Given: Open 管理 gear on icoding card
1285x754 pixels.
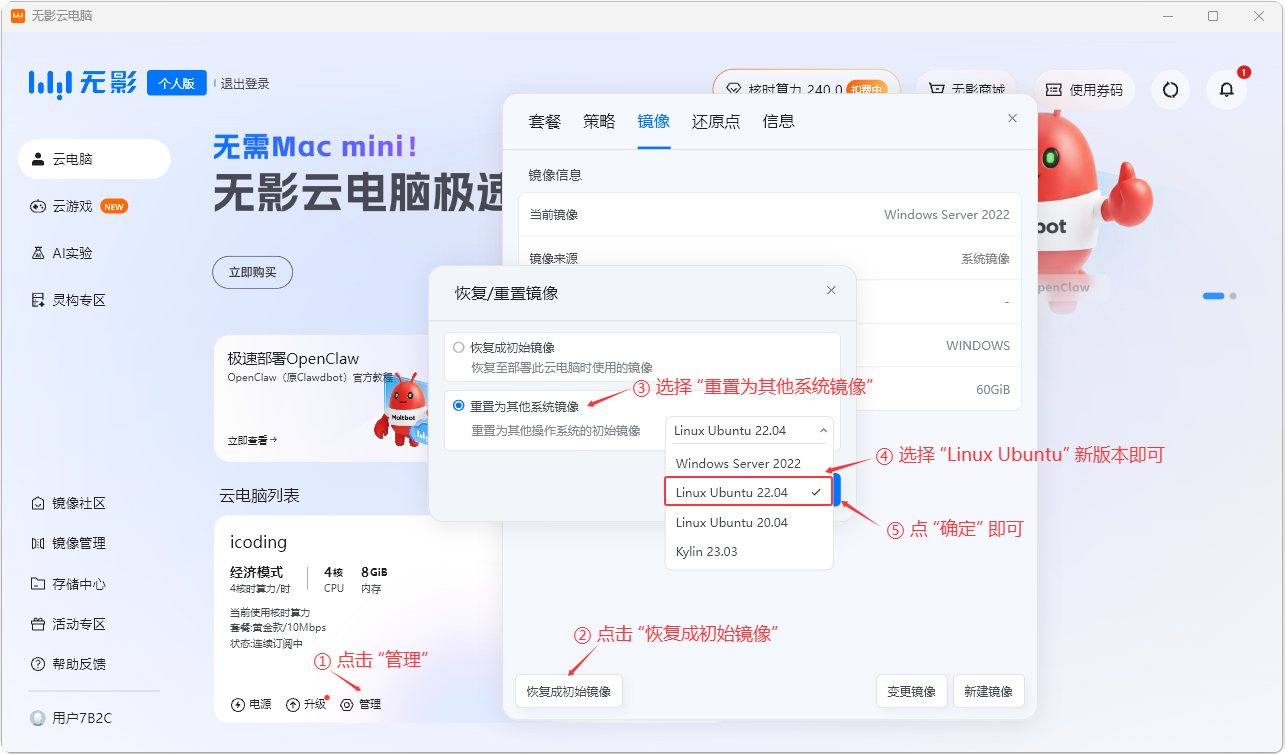Looking at the screenshot, I should [347, 704].
